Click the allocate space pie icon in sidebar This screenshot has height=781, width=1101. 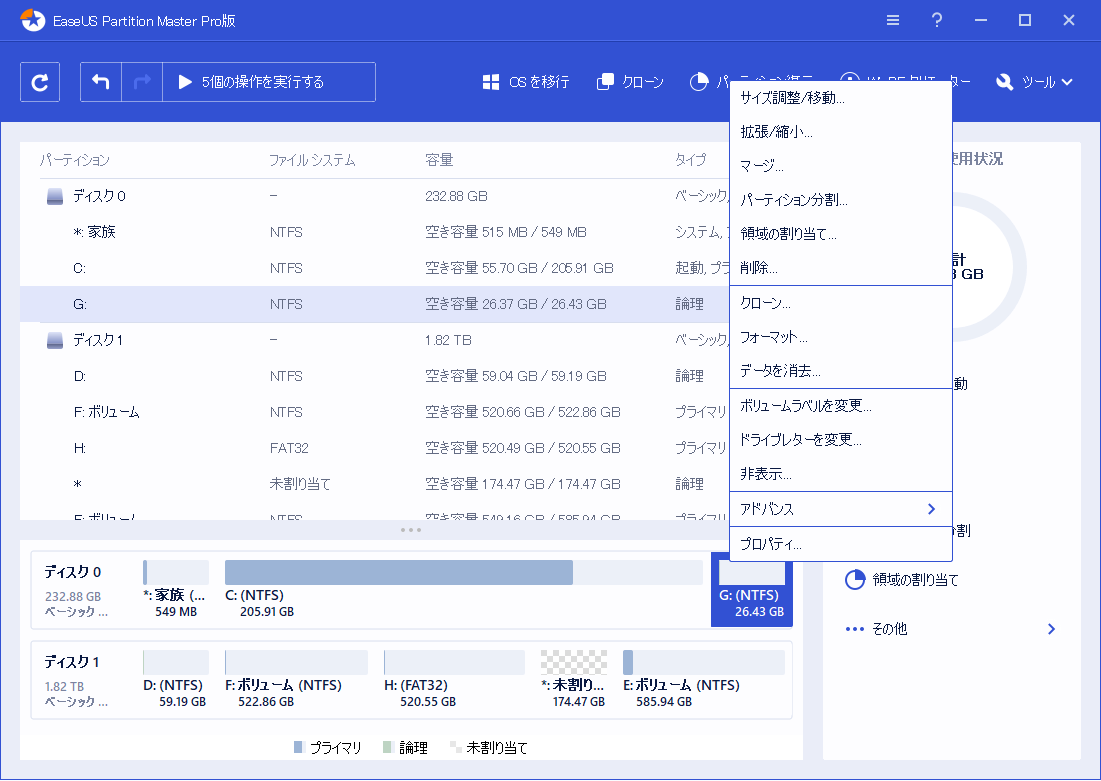click(x=855, y=579)
